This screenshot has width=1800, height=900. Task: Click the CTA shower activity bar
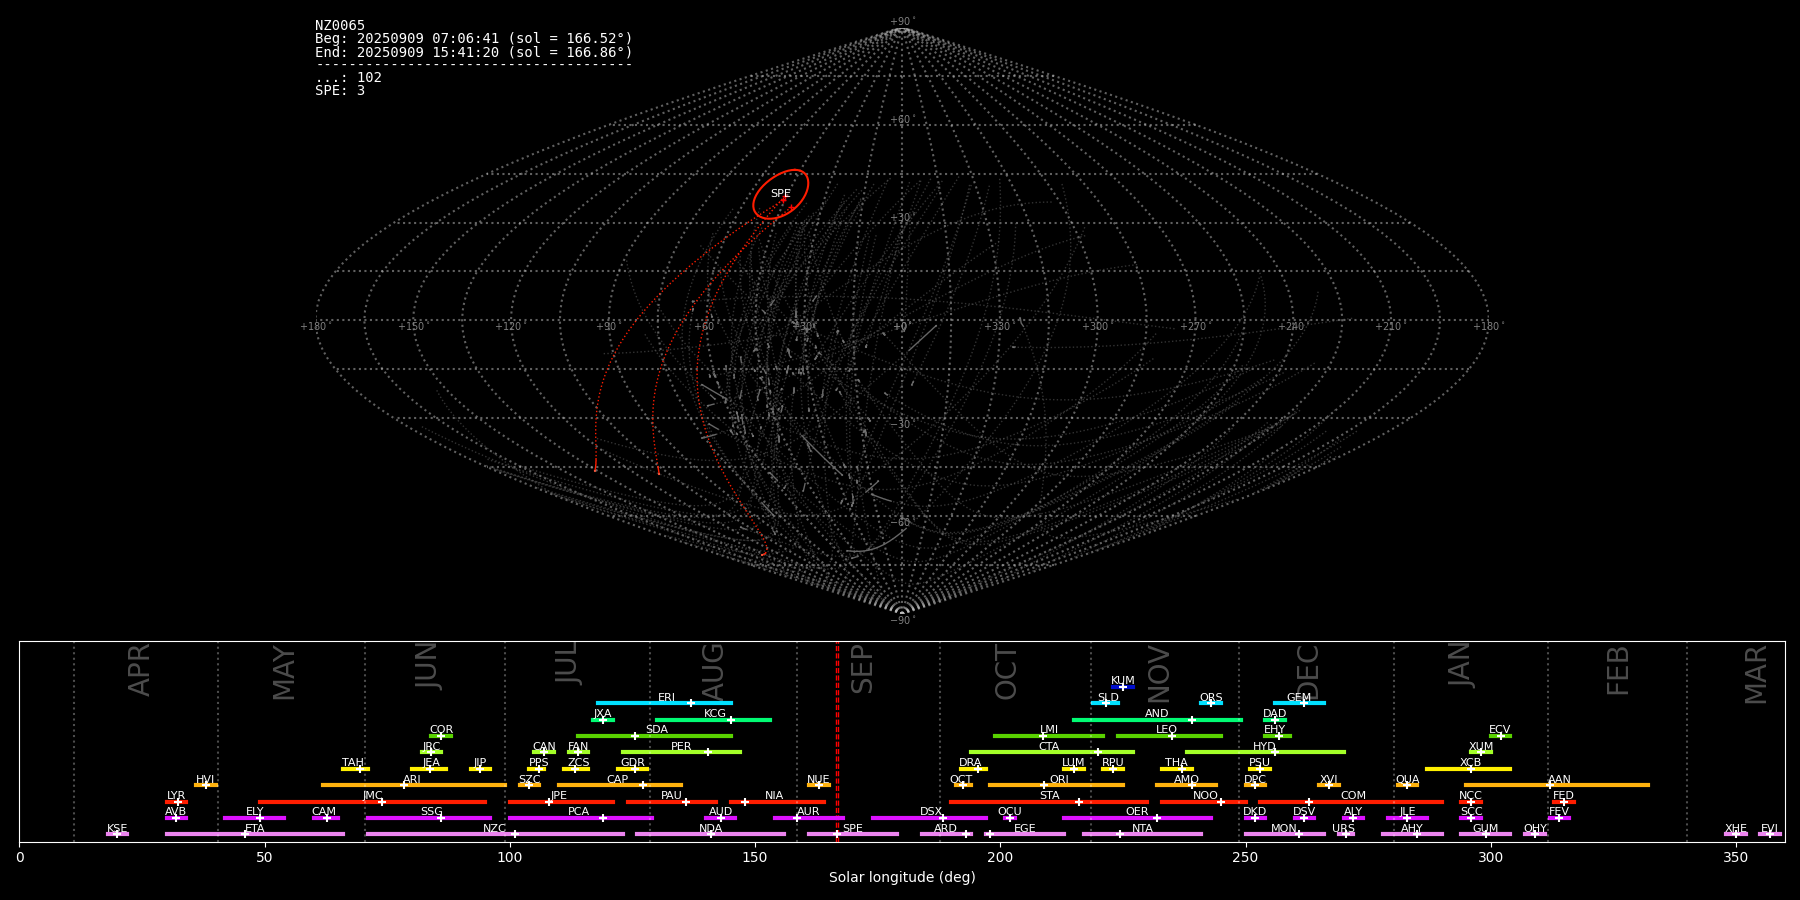[x=1052, y=752]
